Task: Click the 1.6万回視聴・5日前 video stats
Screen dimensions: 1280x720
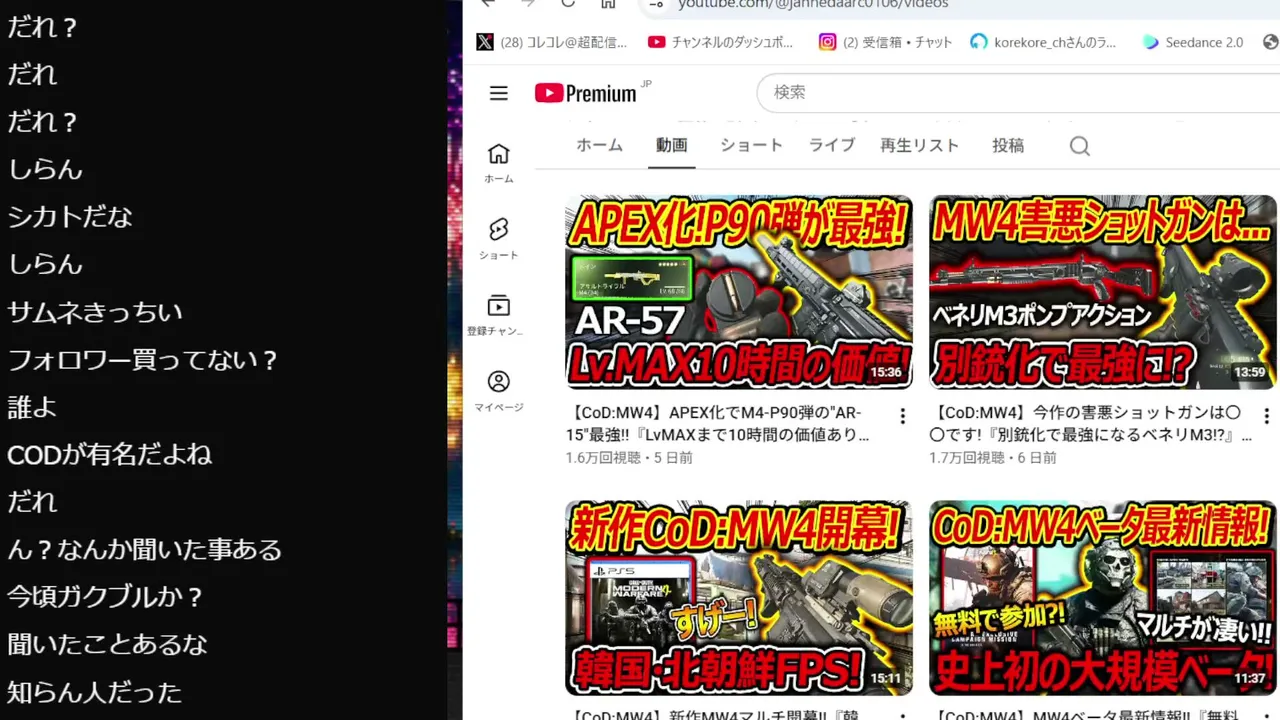Action: (x=629, y=458)
